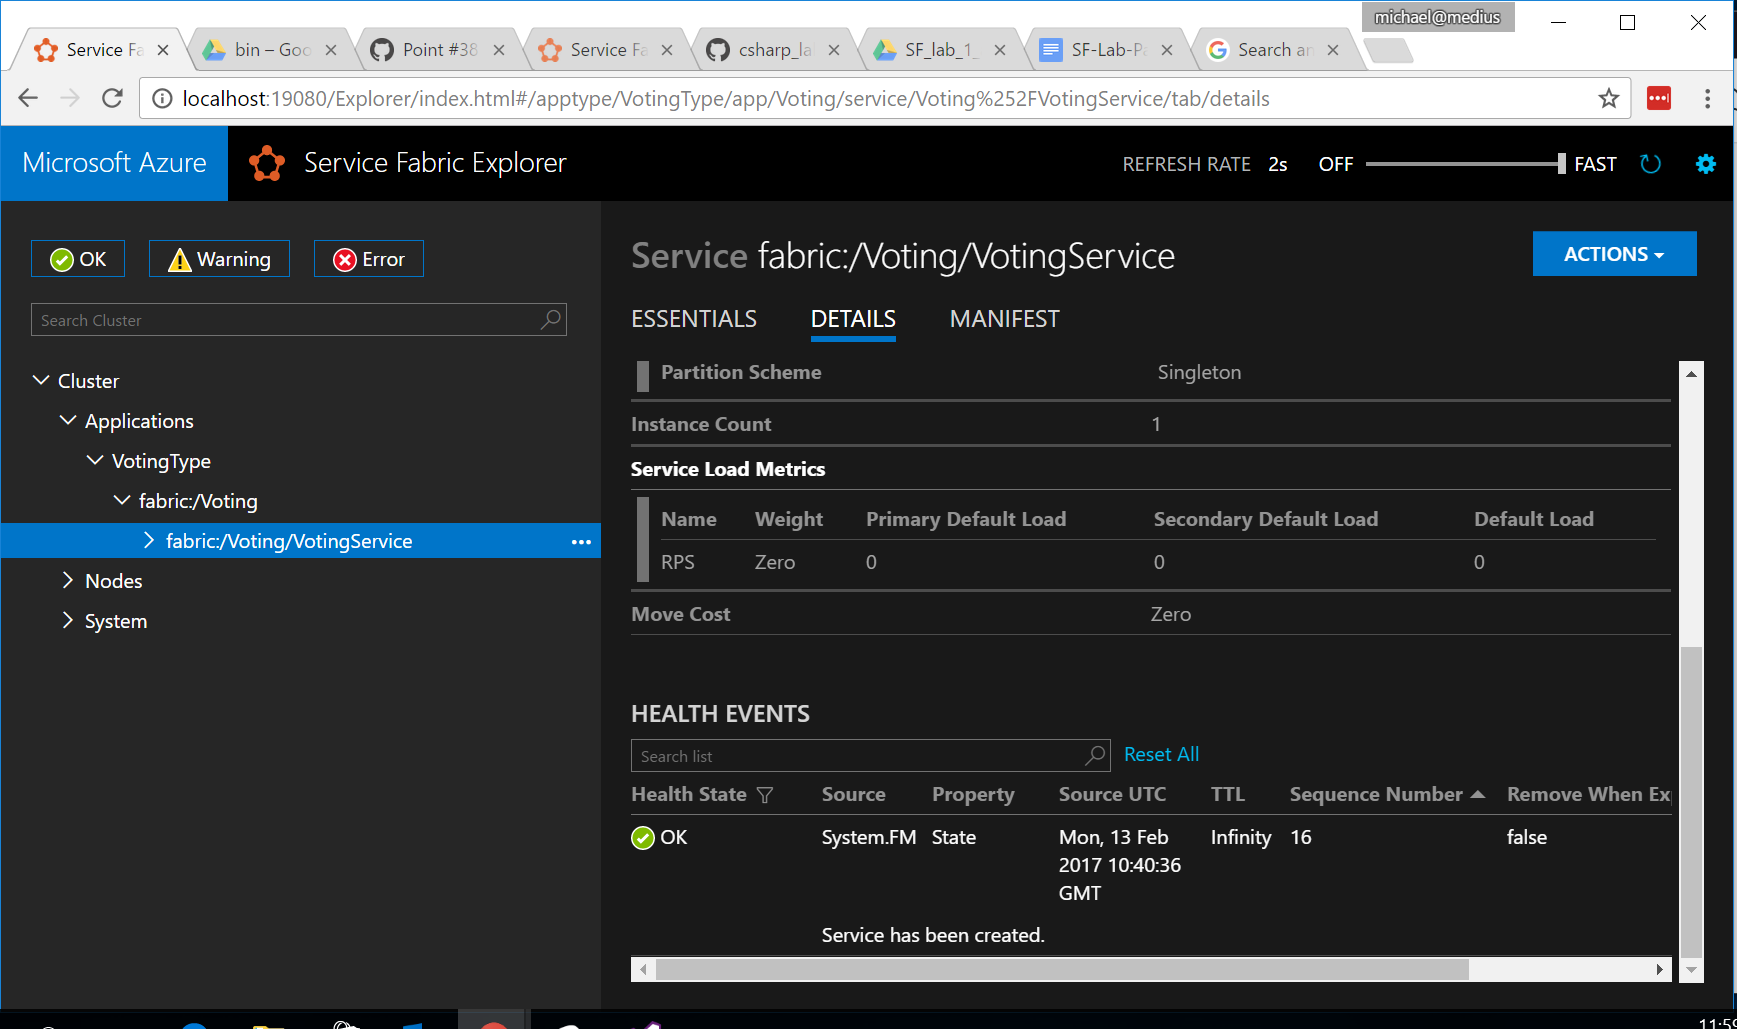Select the fabric:/Voting tree label
The height and width of the screenshot is (1029, 1737).
[x=198, y=501]
